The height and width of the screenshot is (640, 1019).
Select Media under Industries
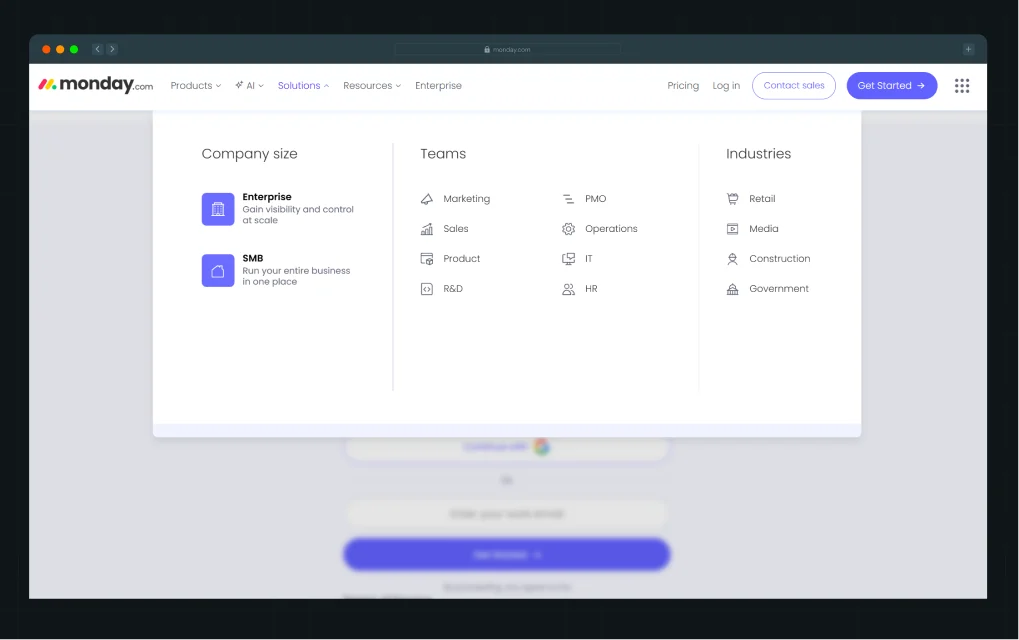(752, 229)
